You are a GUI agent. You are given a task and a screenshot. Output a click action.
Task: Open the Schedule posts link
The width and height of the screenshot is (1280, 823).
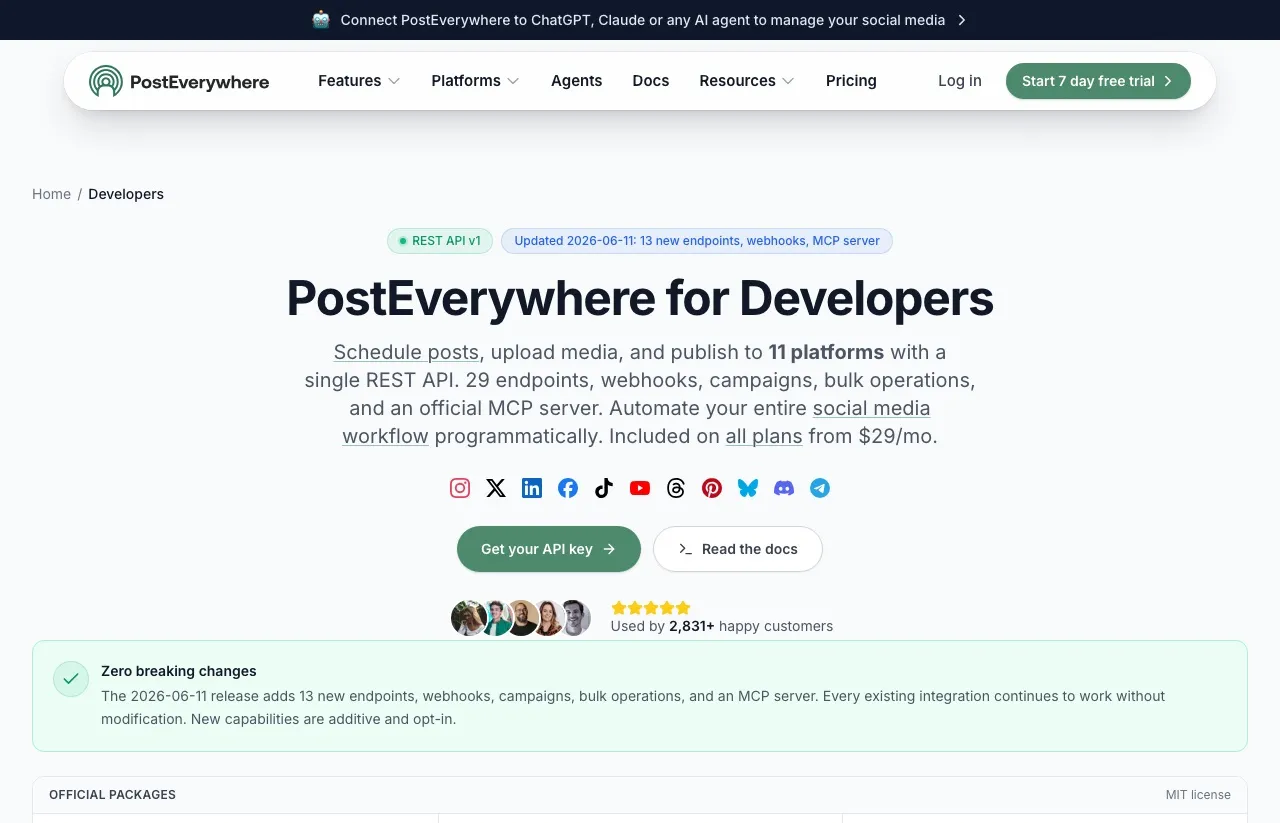click(406, 352)
